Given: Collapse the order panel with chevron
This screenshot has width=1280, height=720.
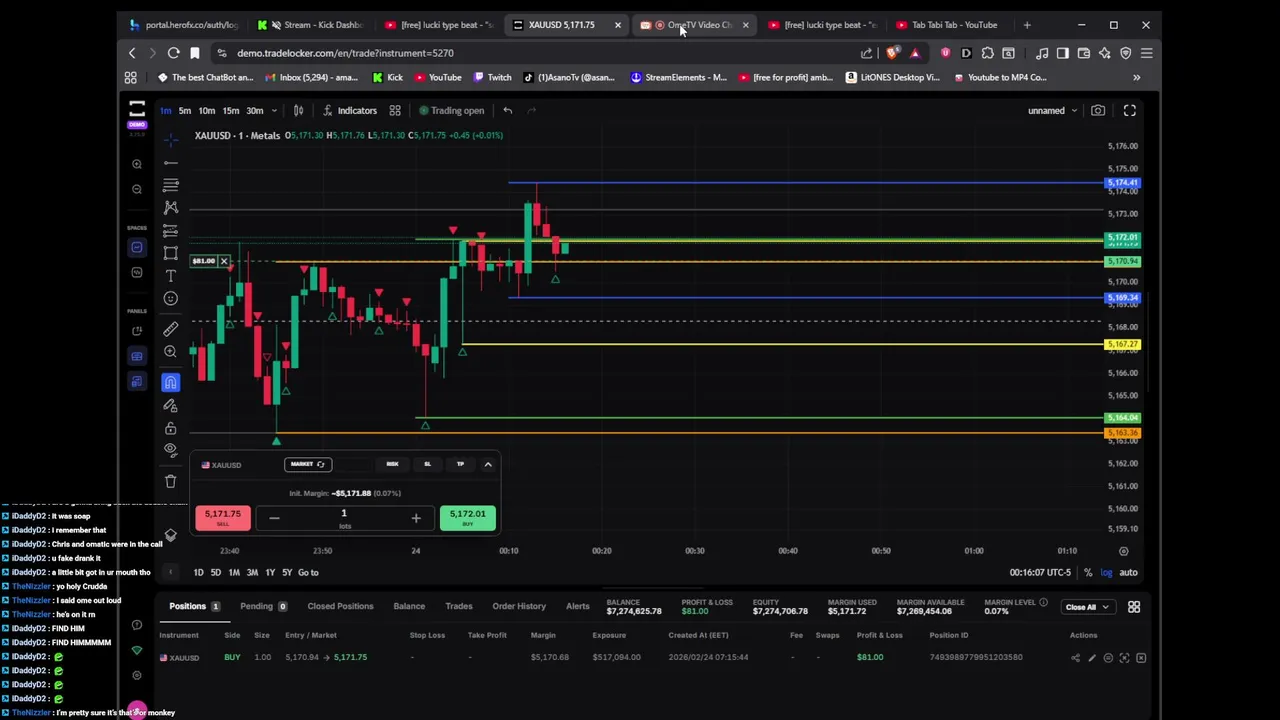Looking at the screenshot, I should [x=488, y=464].
